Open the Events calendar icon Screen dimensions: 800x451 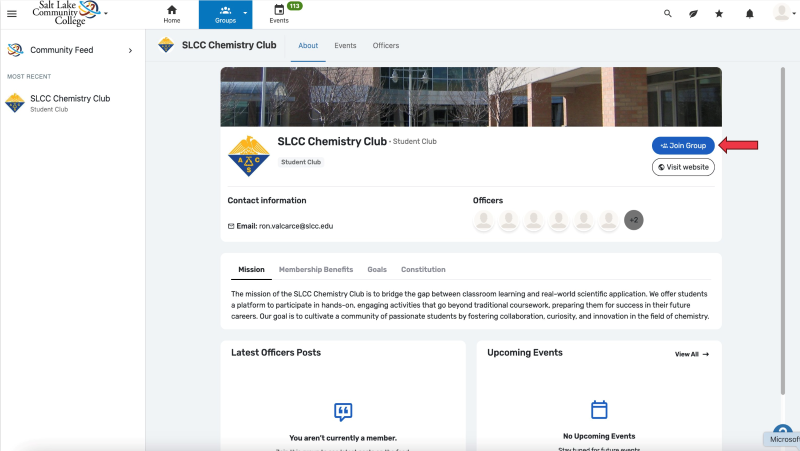pos(279,14)
